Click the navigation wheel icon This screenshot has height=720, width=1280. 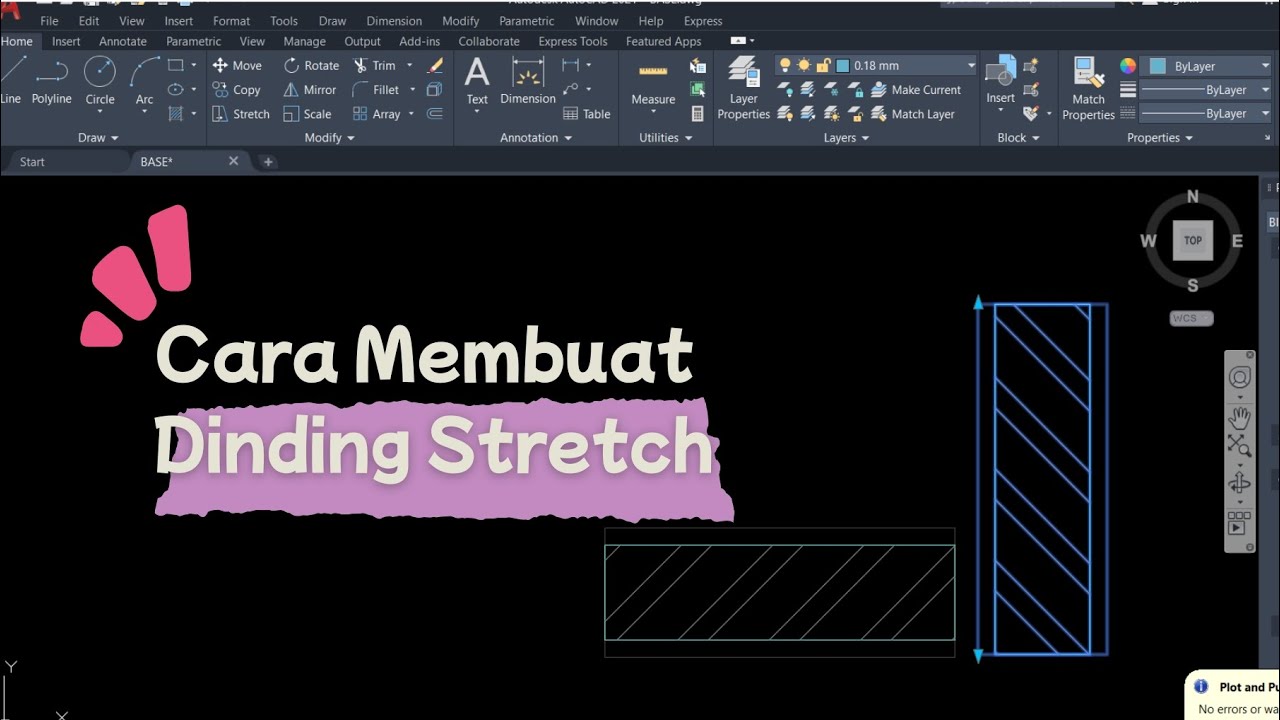[1240, 377]
